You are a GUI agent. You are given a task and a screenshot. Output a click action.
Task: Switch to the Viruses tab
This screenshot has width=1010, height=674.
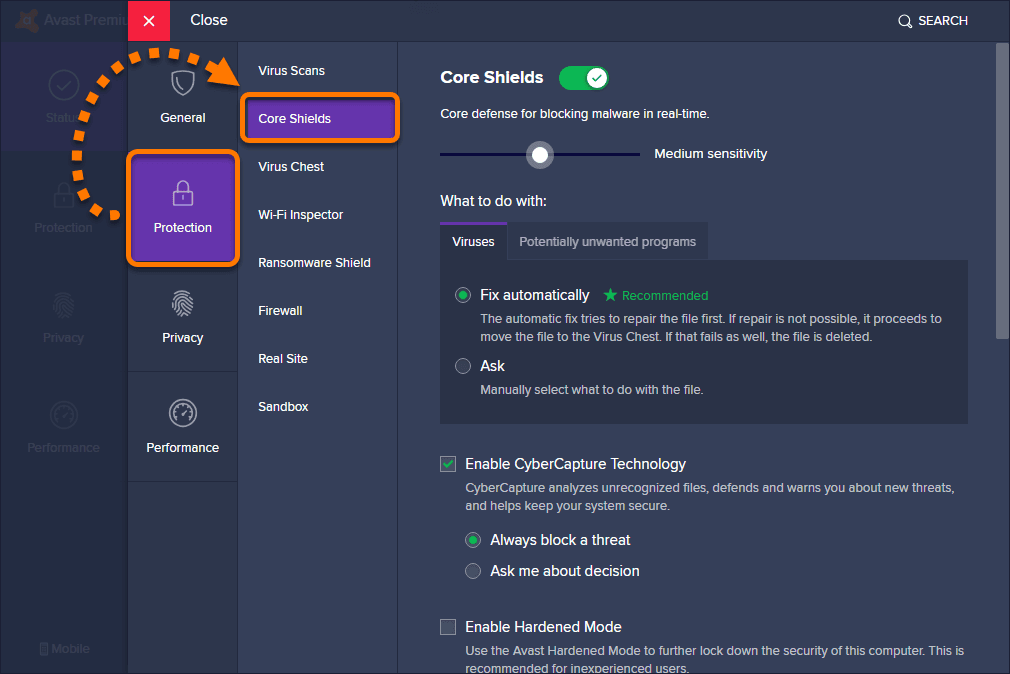[x=473, y=242]
